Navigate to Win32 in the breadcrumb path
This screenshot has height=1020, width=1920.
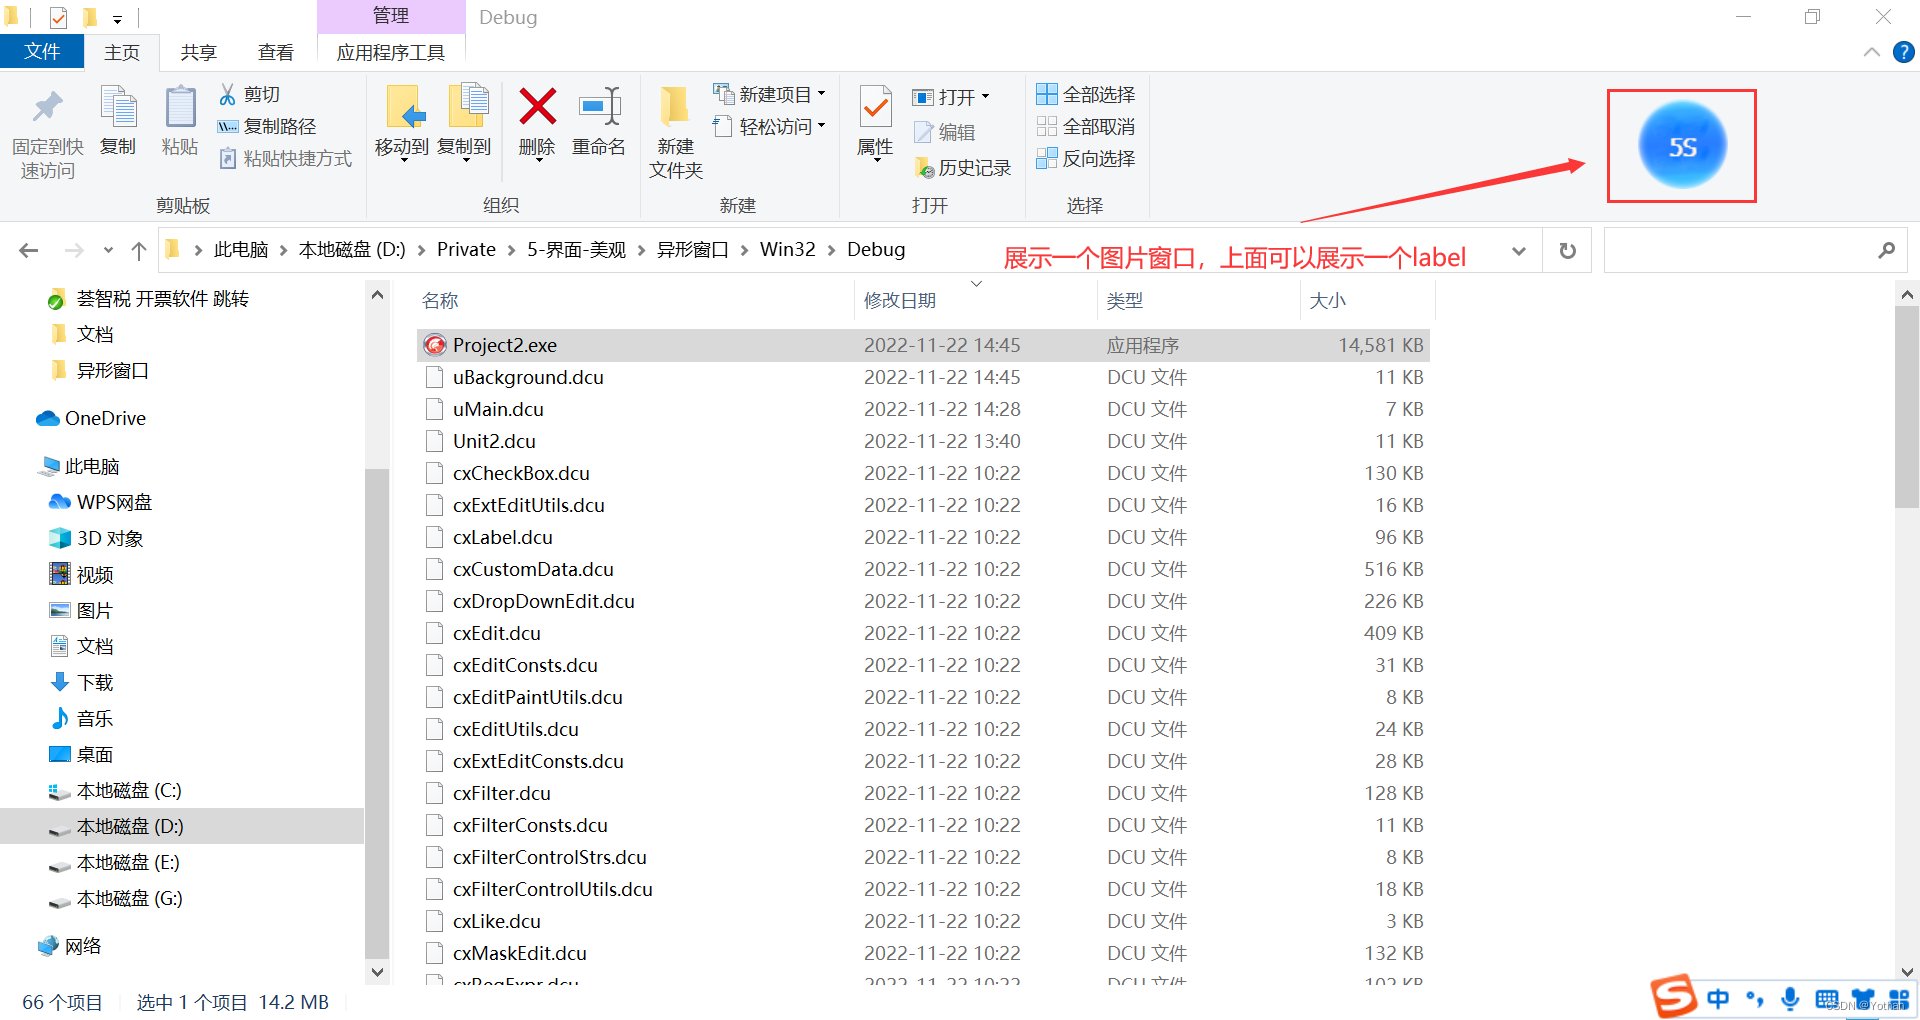(787, 249)
